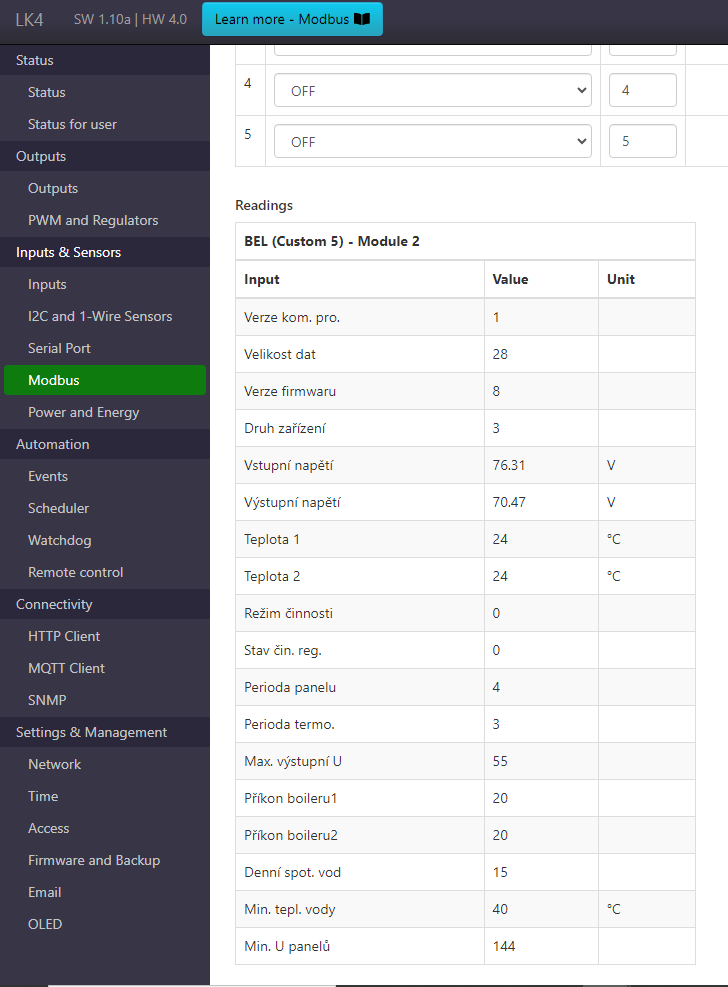Open PWM and Regulators settings

pyautogui.click(x=93, y=220)
